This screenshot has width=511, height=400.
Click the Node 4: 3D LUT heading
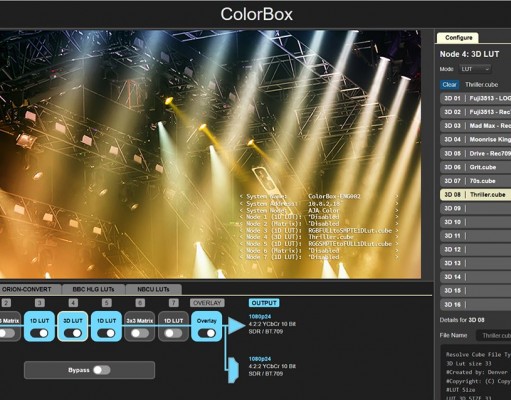coord(469,54)
